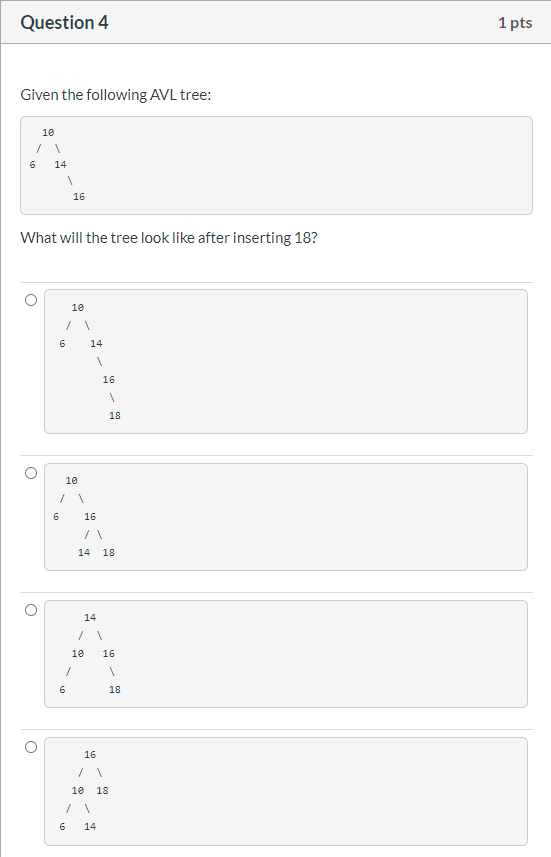The width and height of the screenshot is (551, 857).
Task: Click node 14 in the given AVL tree
Action: (x=60, y=165)
